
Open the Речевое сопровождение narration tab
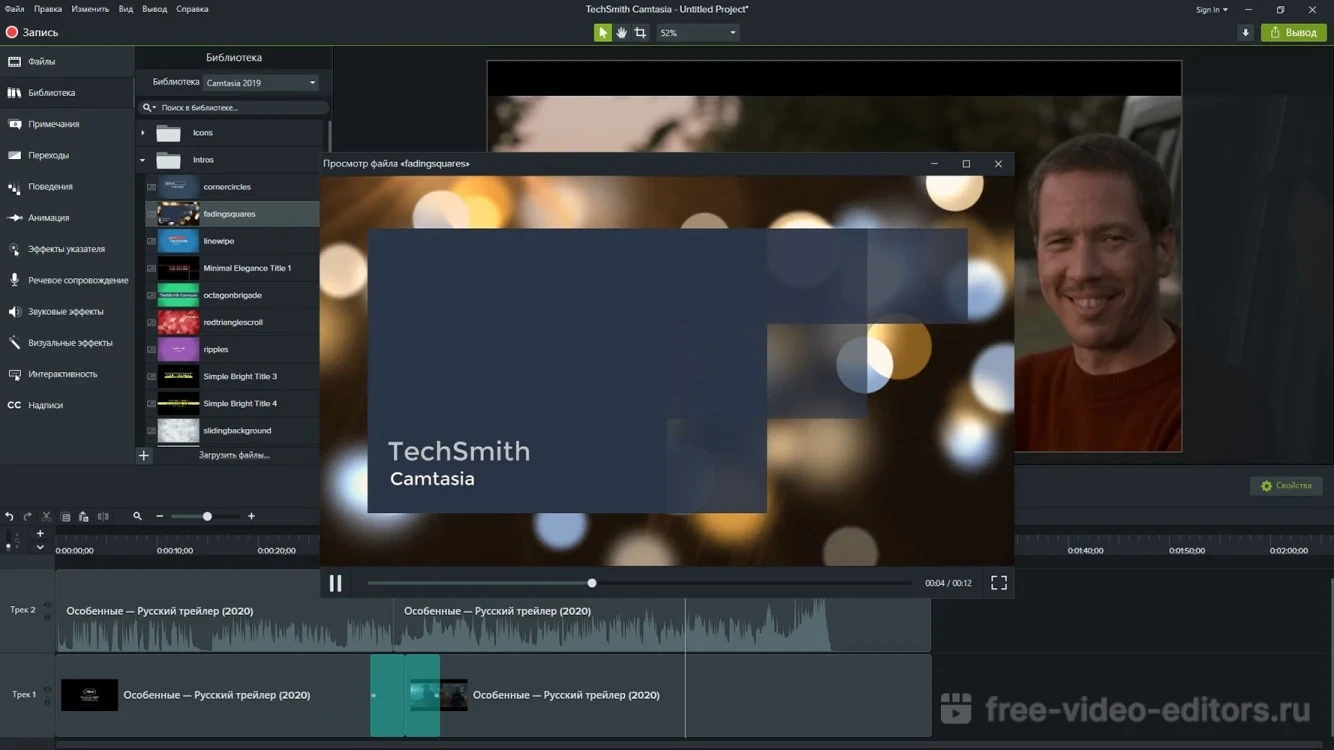pos(67,280)
